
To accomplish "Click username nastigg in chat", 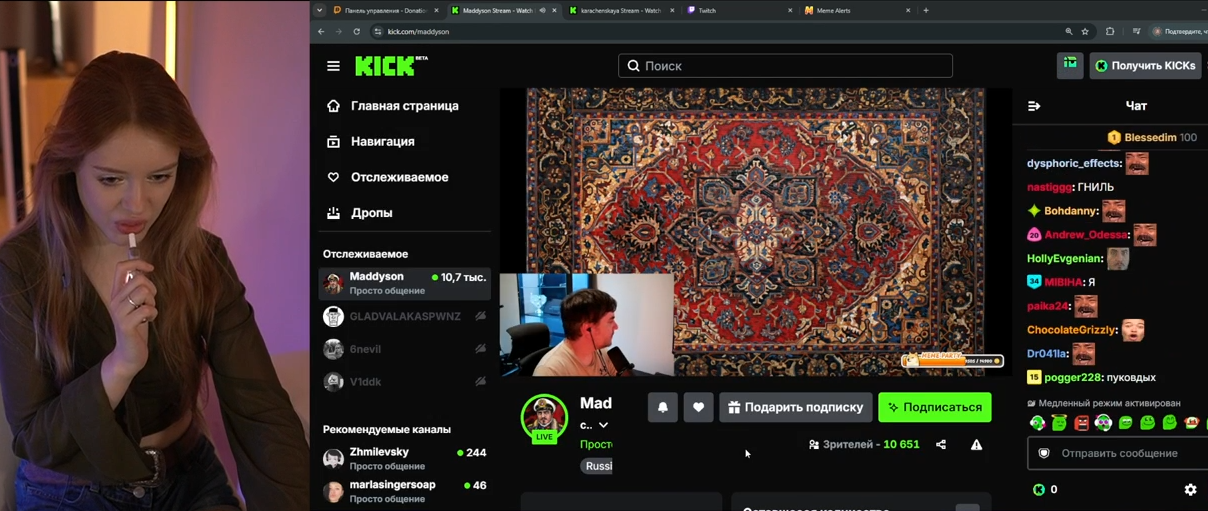I will pos(1048,187).
